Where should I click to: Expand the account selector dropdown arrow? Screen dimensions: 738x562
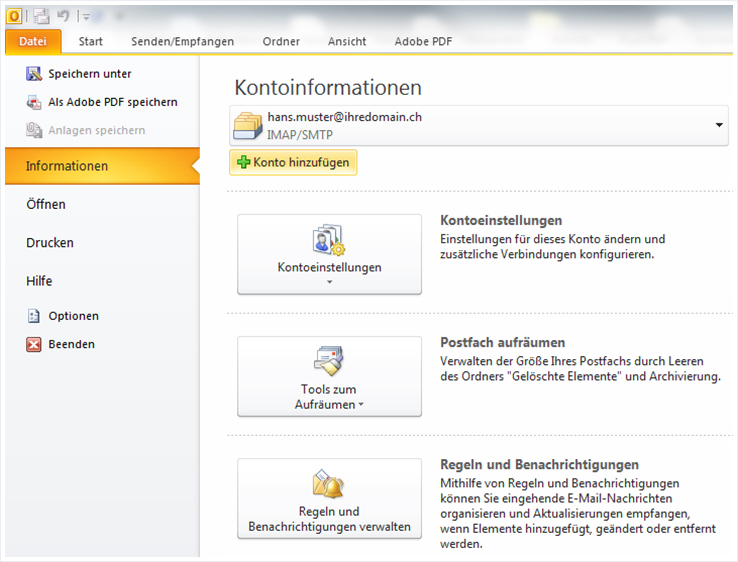click(x=719, y=125)
